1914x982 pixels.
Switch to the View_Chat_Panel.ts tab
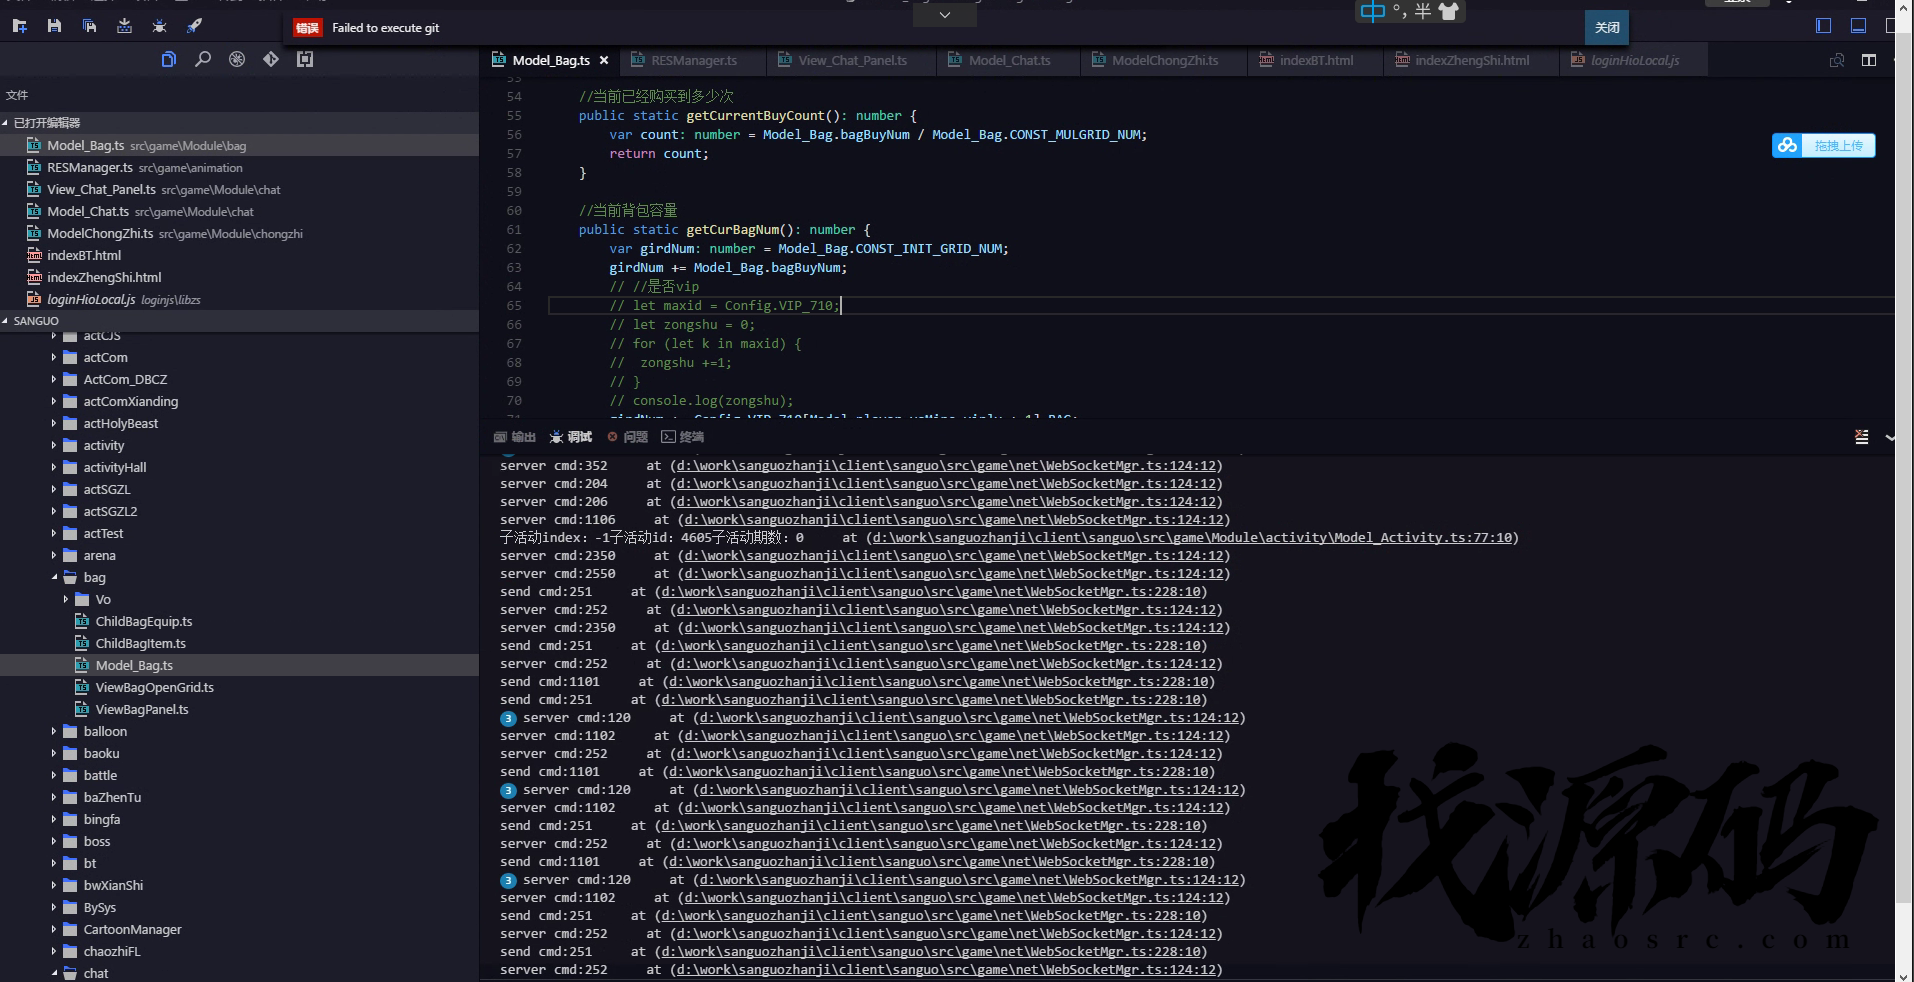tap(851, 61)
